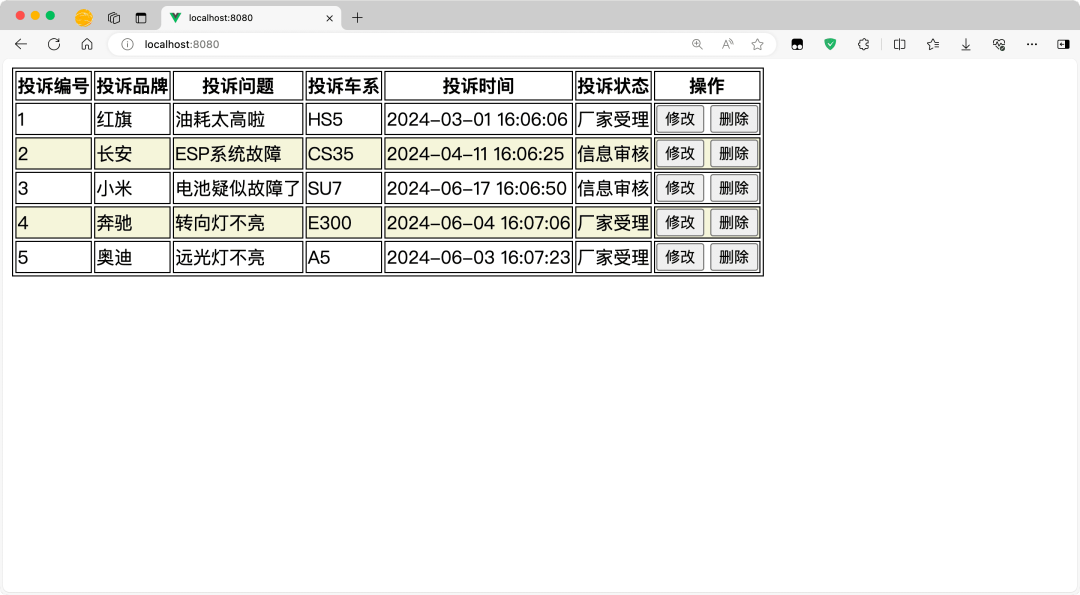Toggle the browser sidebar
The width and height of the screenshot is (1080, 595).
pyautogui.click(x=1063, y=44)
